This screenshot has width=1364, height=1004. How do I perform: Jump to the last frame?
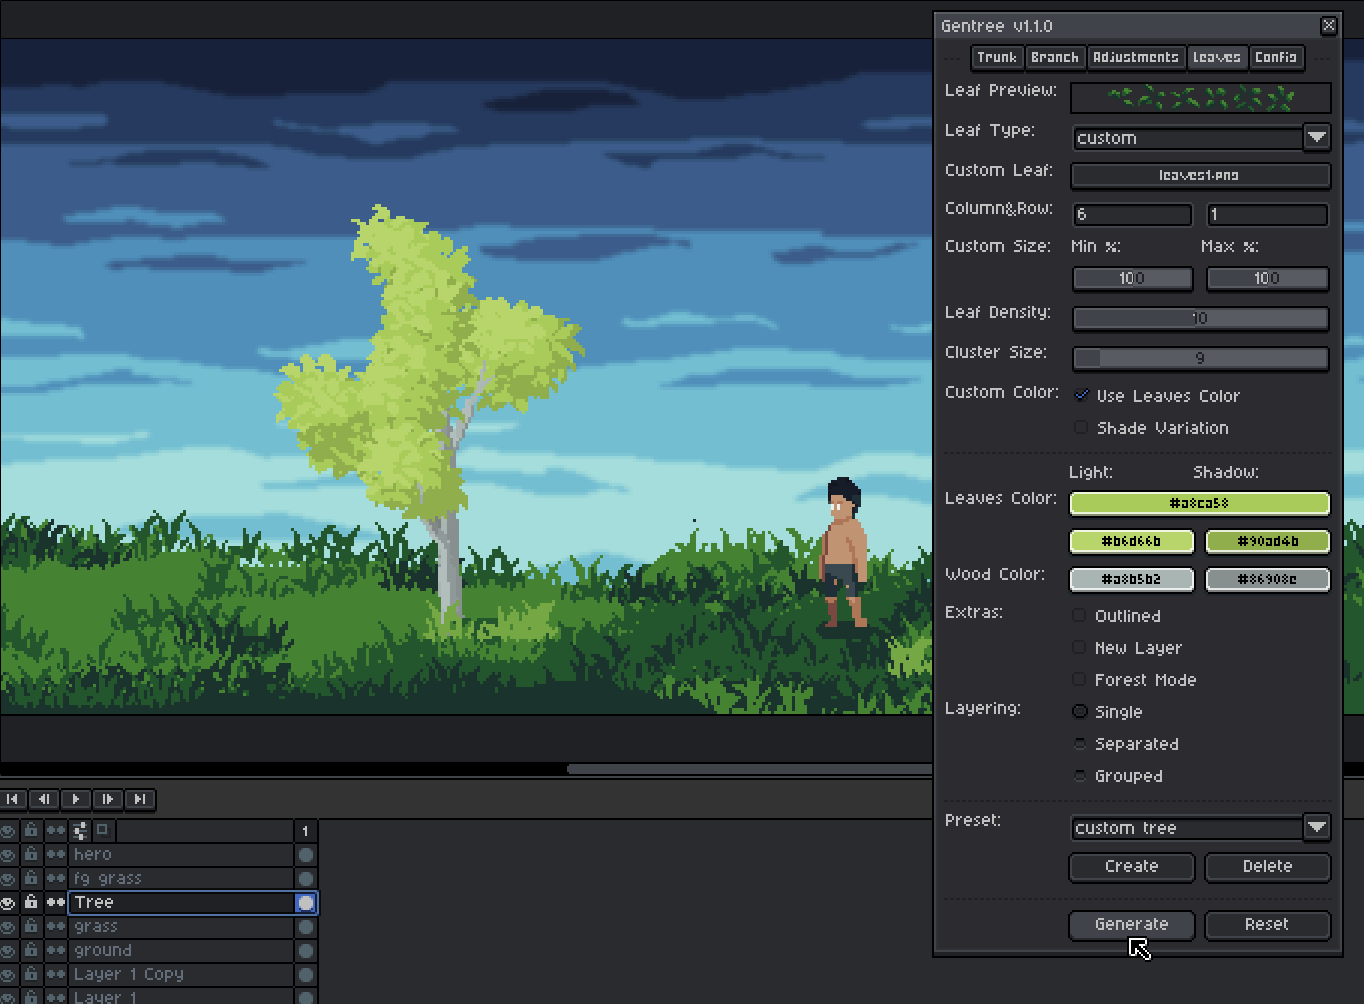[140, 799]
